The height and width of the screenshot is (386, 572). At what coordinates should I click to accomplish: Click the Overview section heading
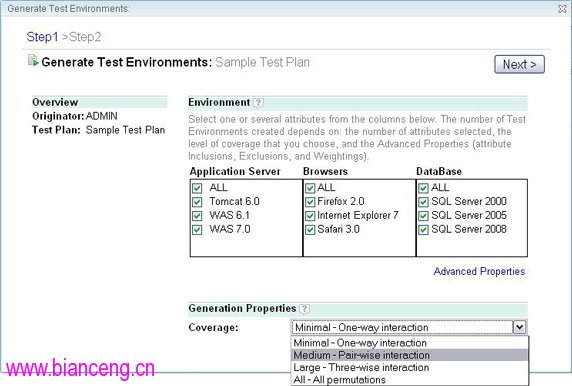[55, 102]
